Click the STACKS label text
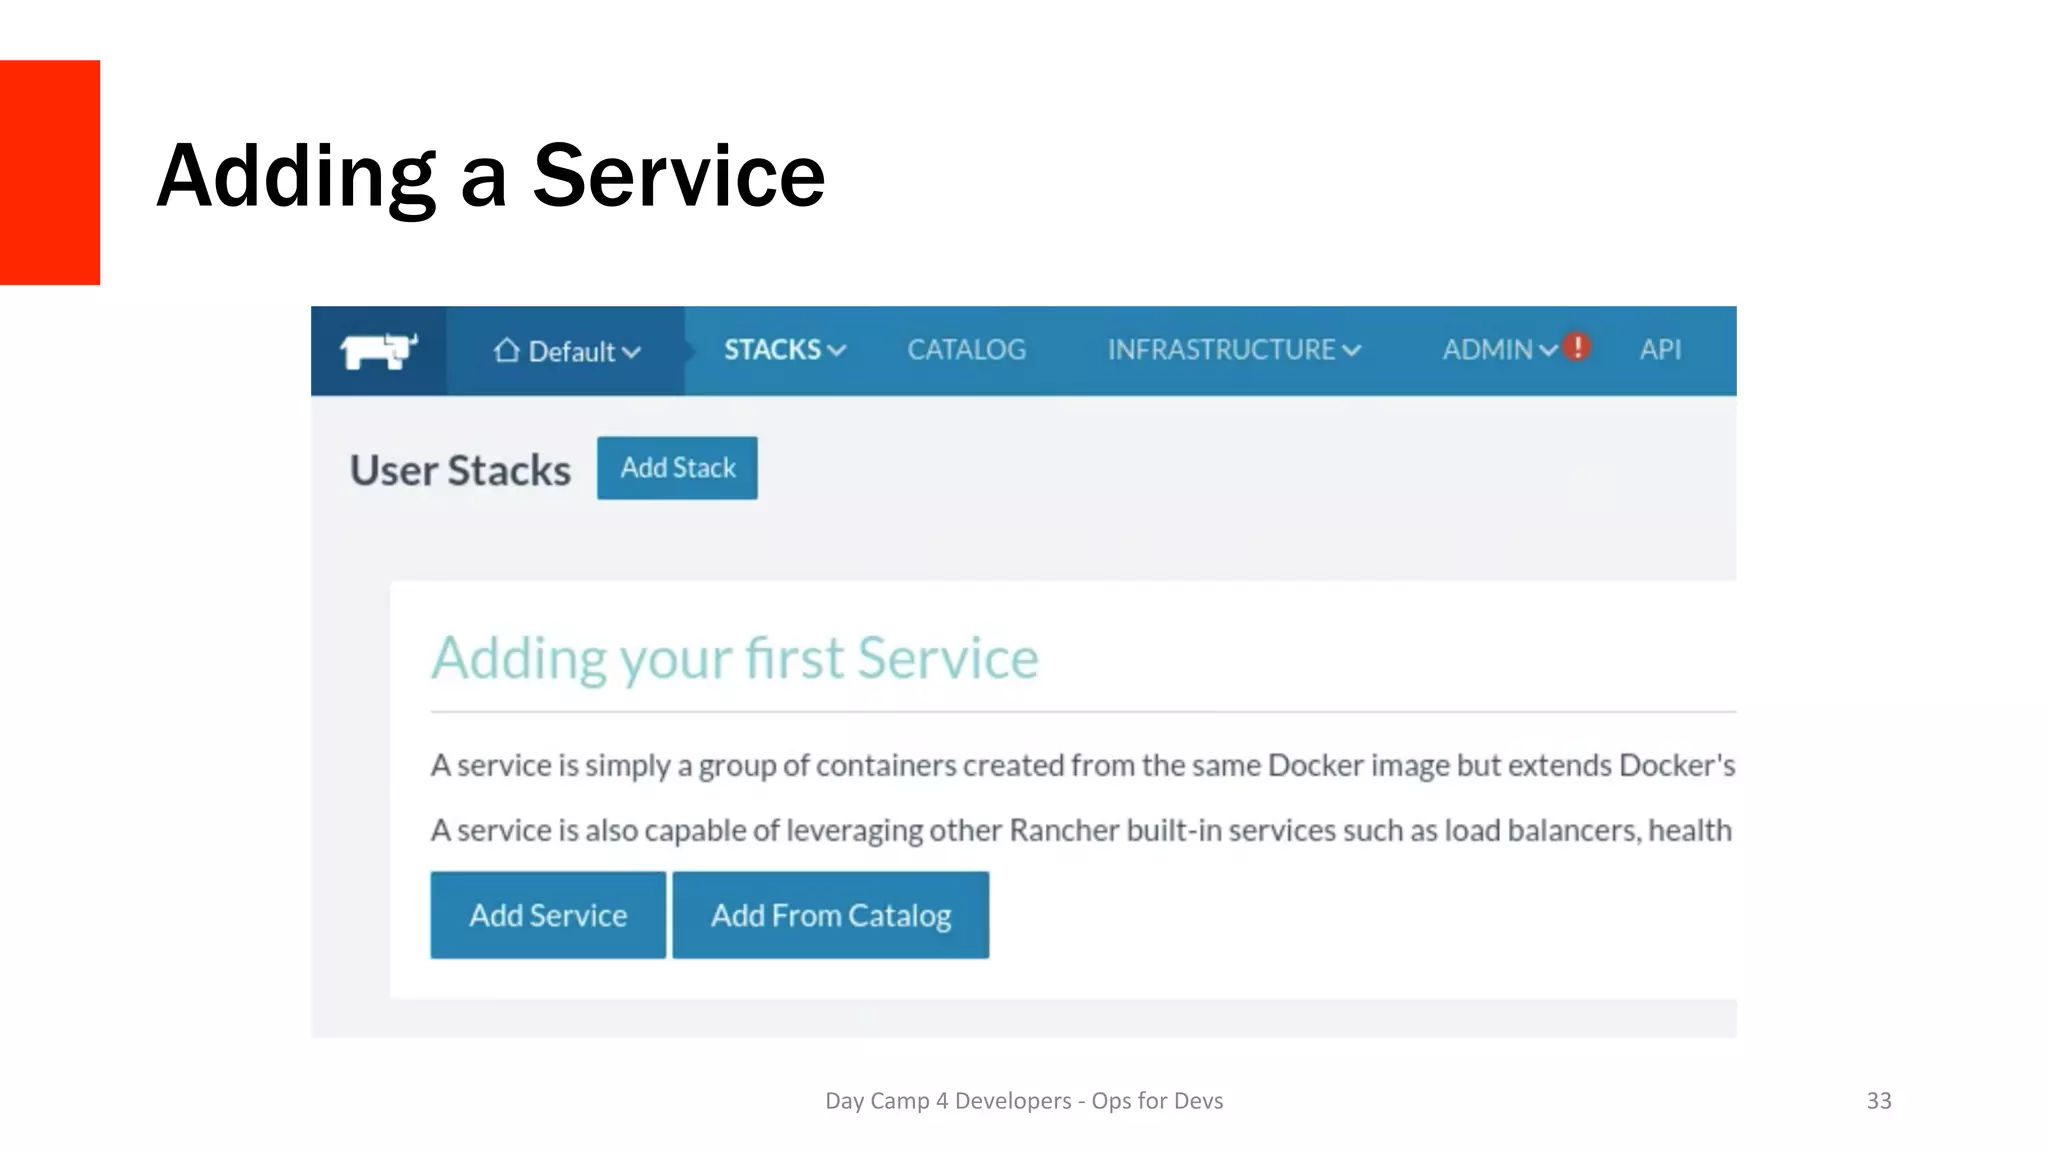The height and width of the screenshot is (1152, 2048). pyautogui.click(x=772, y=350)
